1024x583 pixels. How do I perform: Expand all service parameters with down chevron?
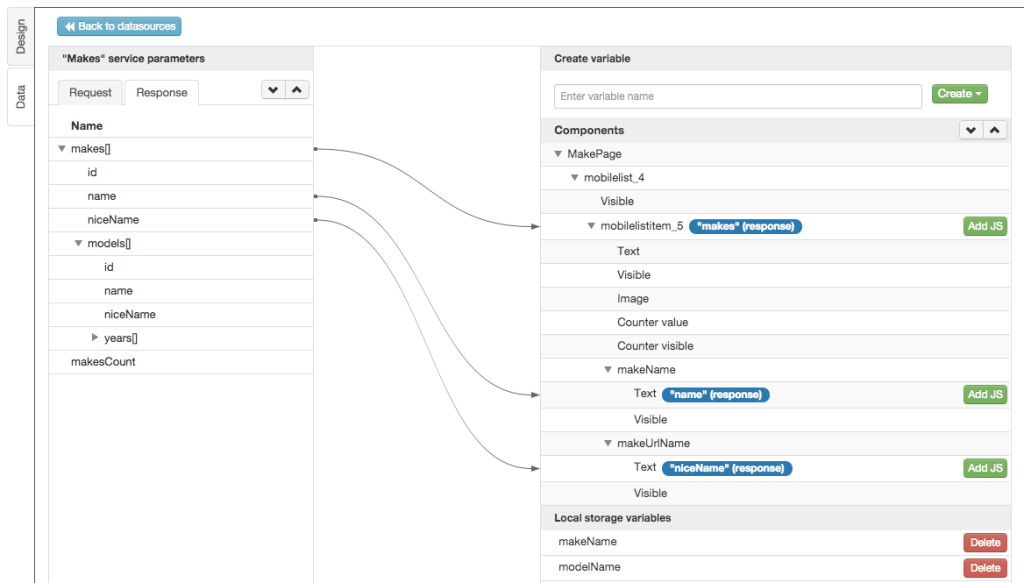(x=272, y=90)
